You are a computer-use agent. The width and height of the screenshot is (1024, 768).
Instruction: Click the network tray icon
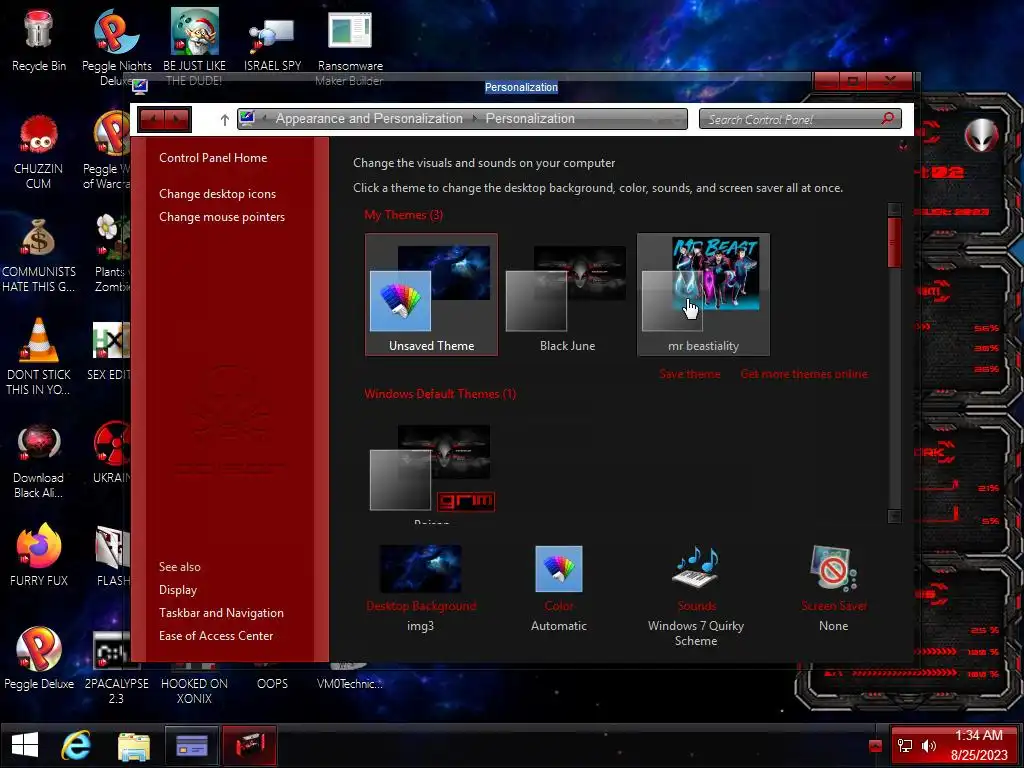tap(904, 745)
